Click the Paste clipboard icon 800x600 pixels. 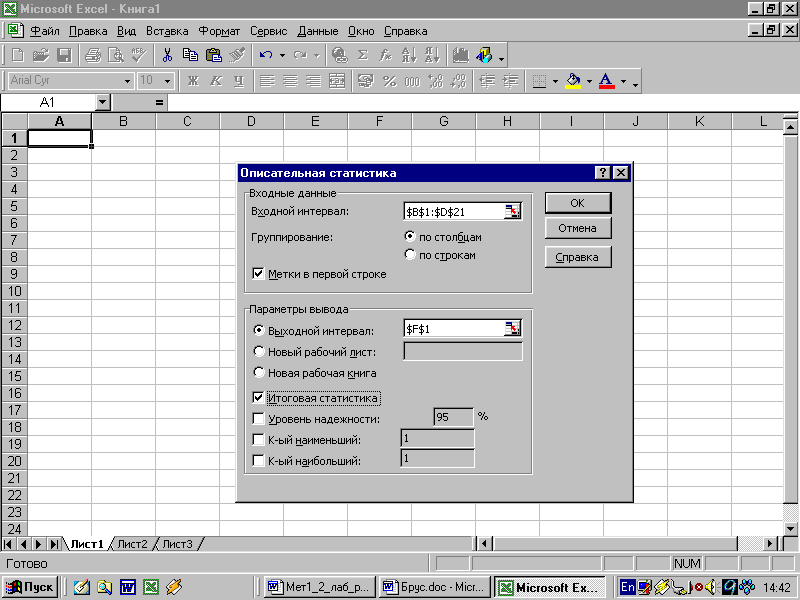point(214,55)
